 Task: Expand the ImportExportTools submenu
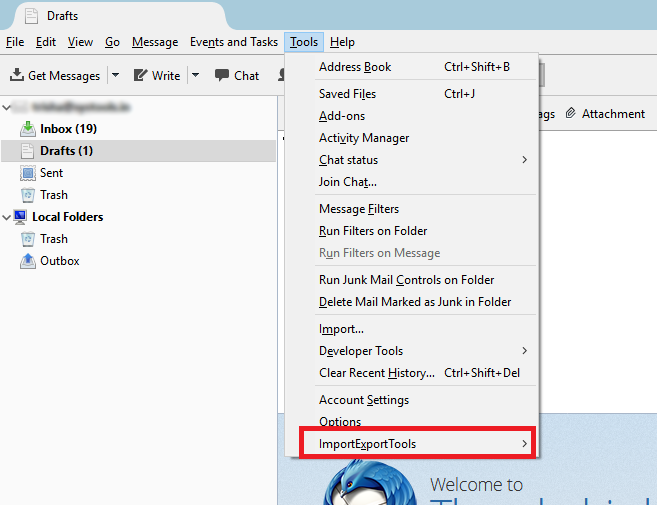(524, 443)
